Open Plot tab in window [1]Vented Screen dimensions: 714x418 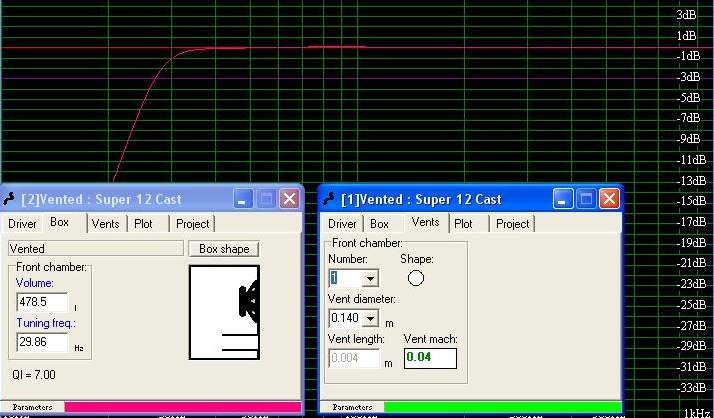tap(463, 224)
